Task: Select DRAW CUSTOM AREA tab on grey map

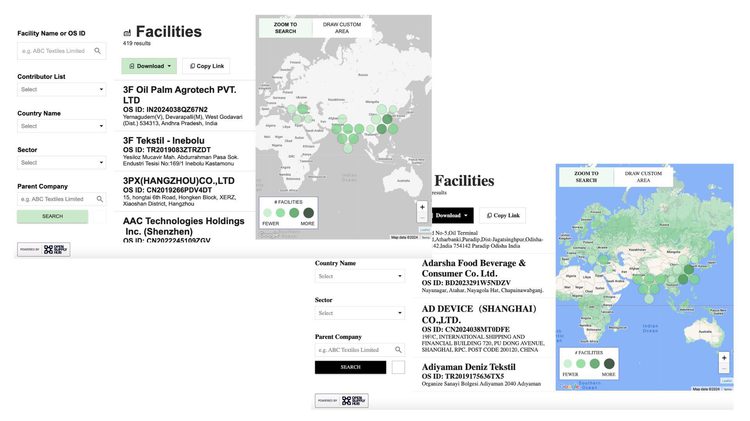Action: [x=342, y=28]
